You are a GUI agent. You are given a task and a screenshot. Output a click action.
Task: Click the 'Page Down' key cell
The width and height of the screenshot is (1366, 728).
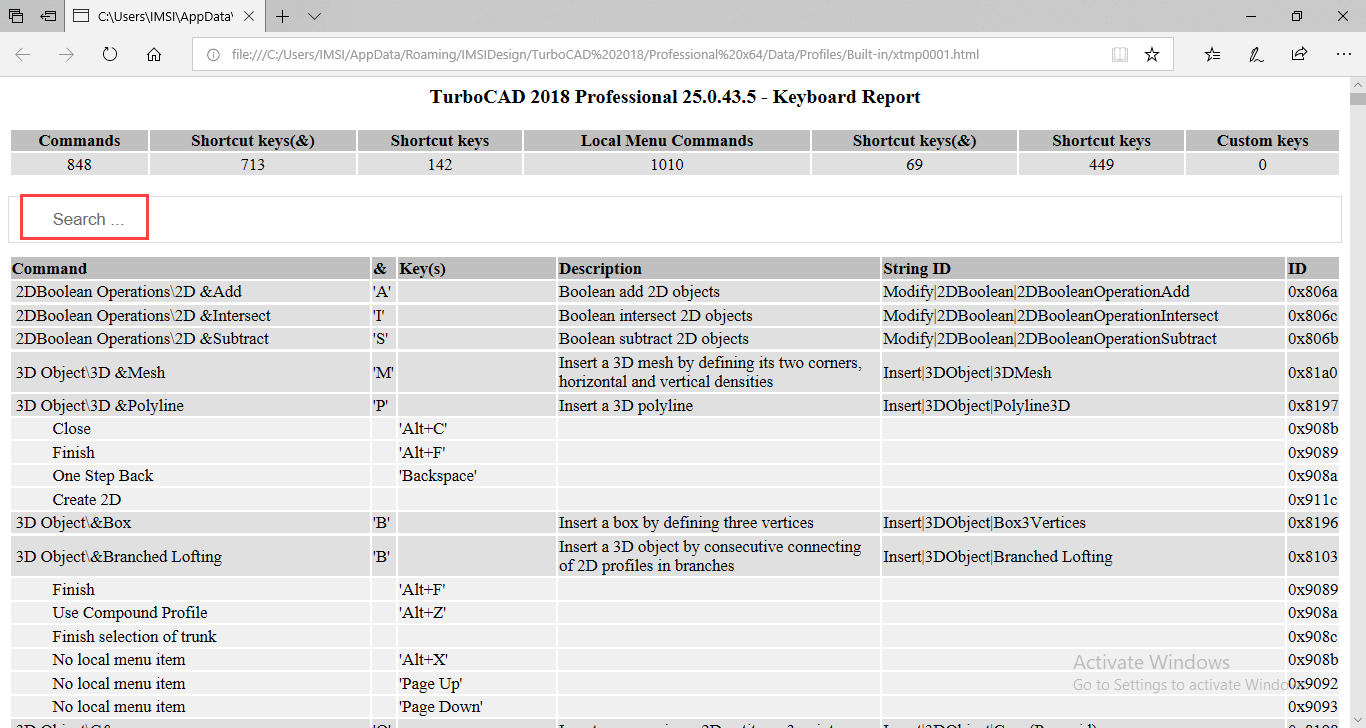477,707
